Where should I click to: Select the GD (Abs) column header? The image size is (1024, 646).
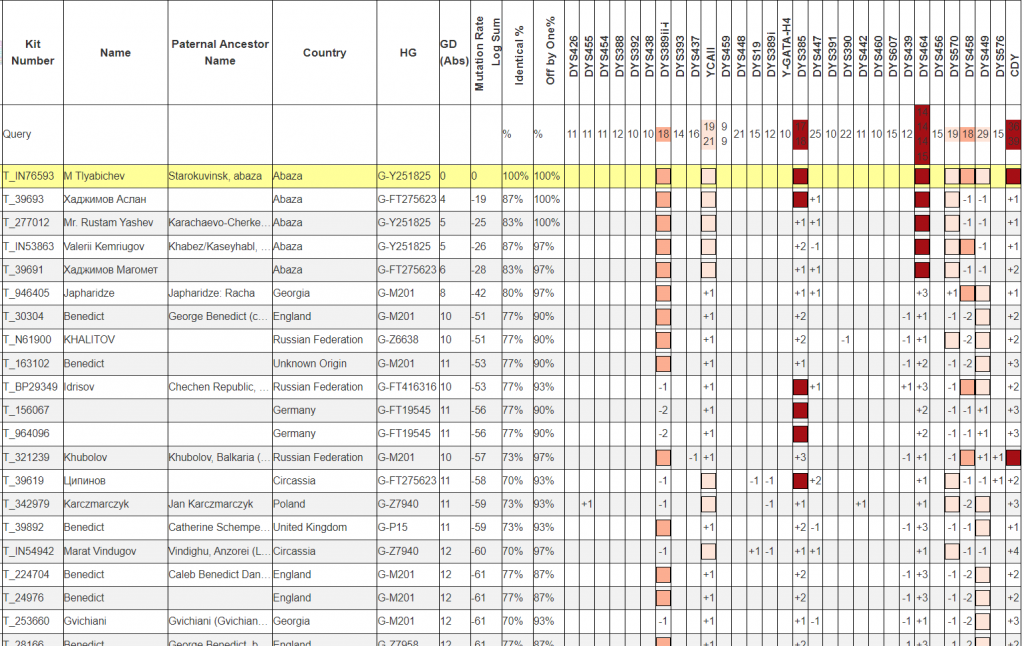[x=453, y=53]
